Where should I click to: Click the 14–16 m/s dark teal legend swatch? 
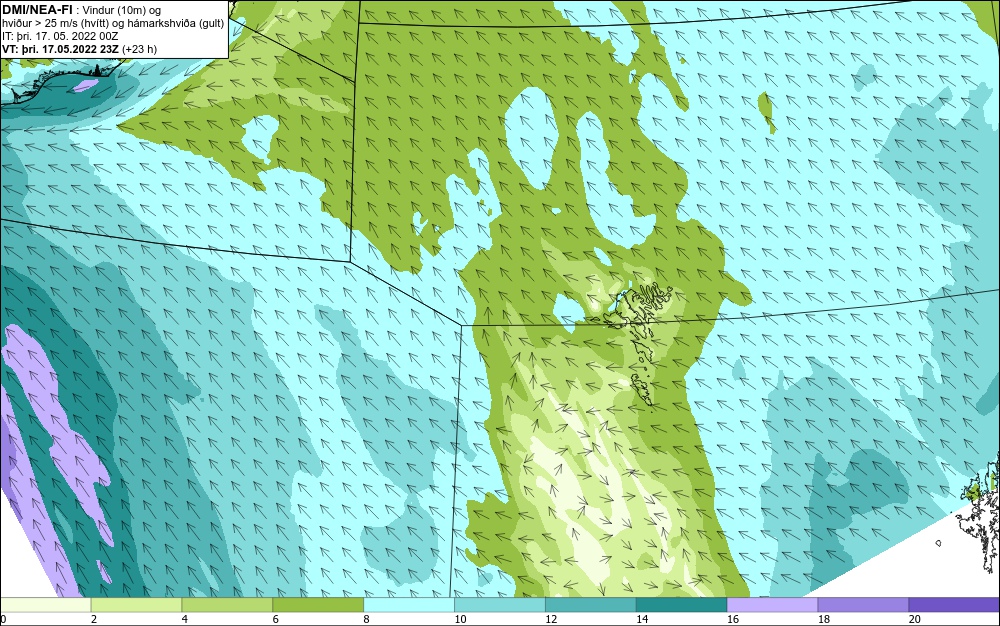(682, 605)
